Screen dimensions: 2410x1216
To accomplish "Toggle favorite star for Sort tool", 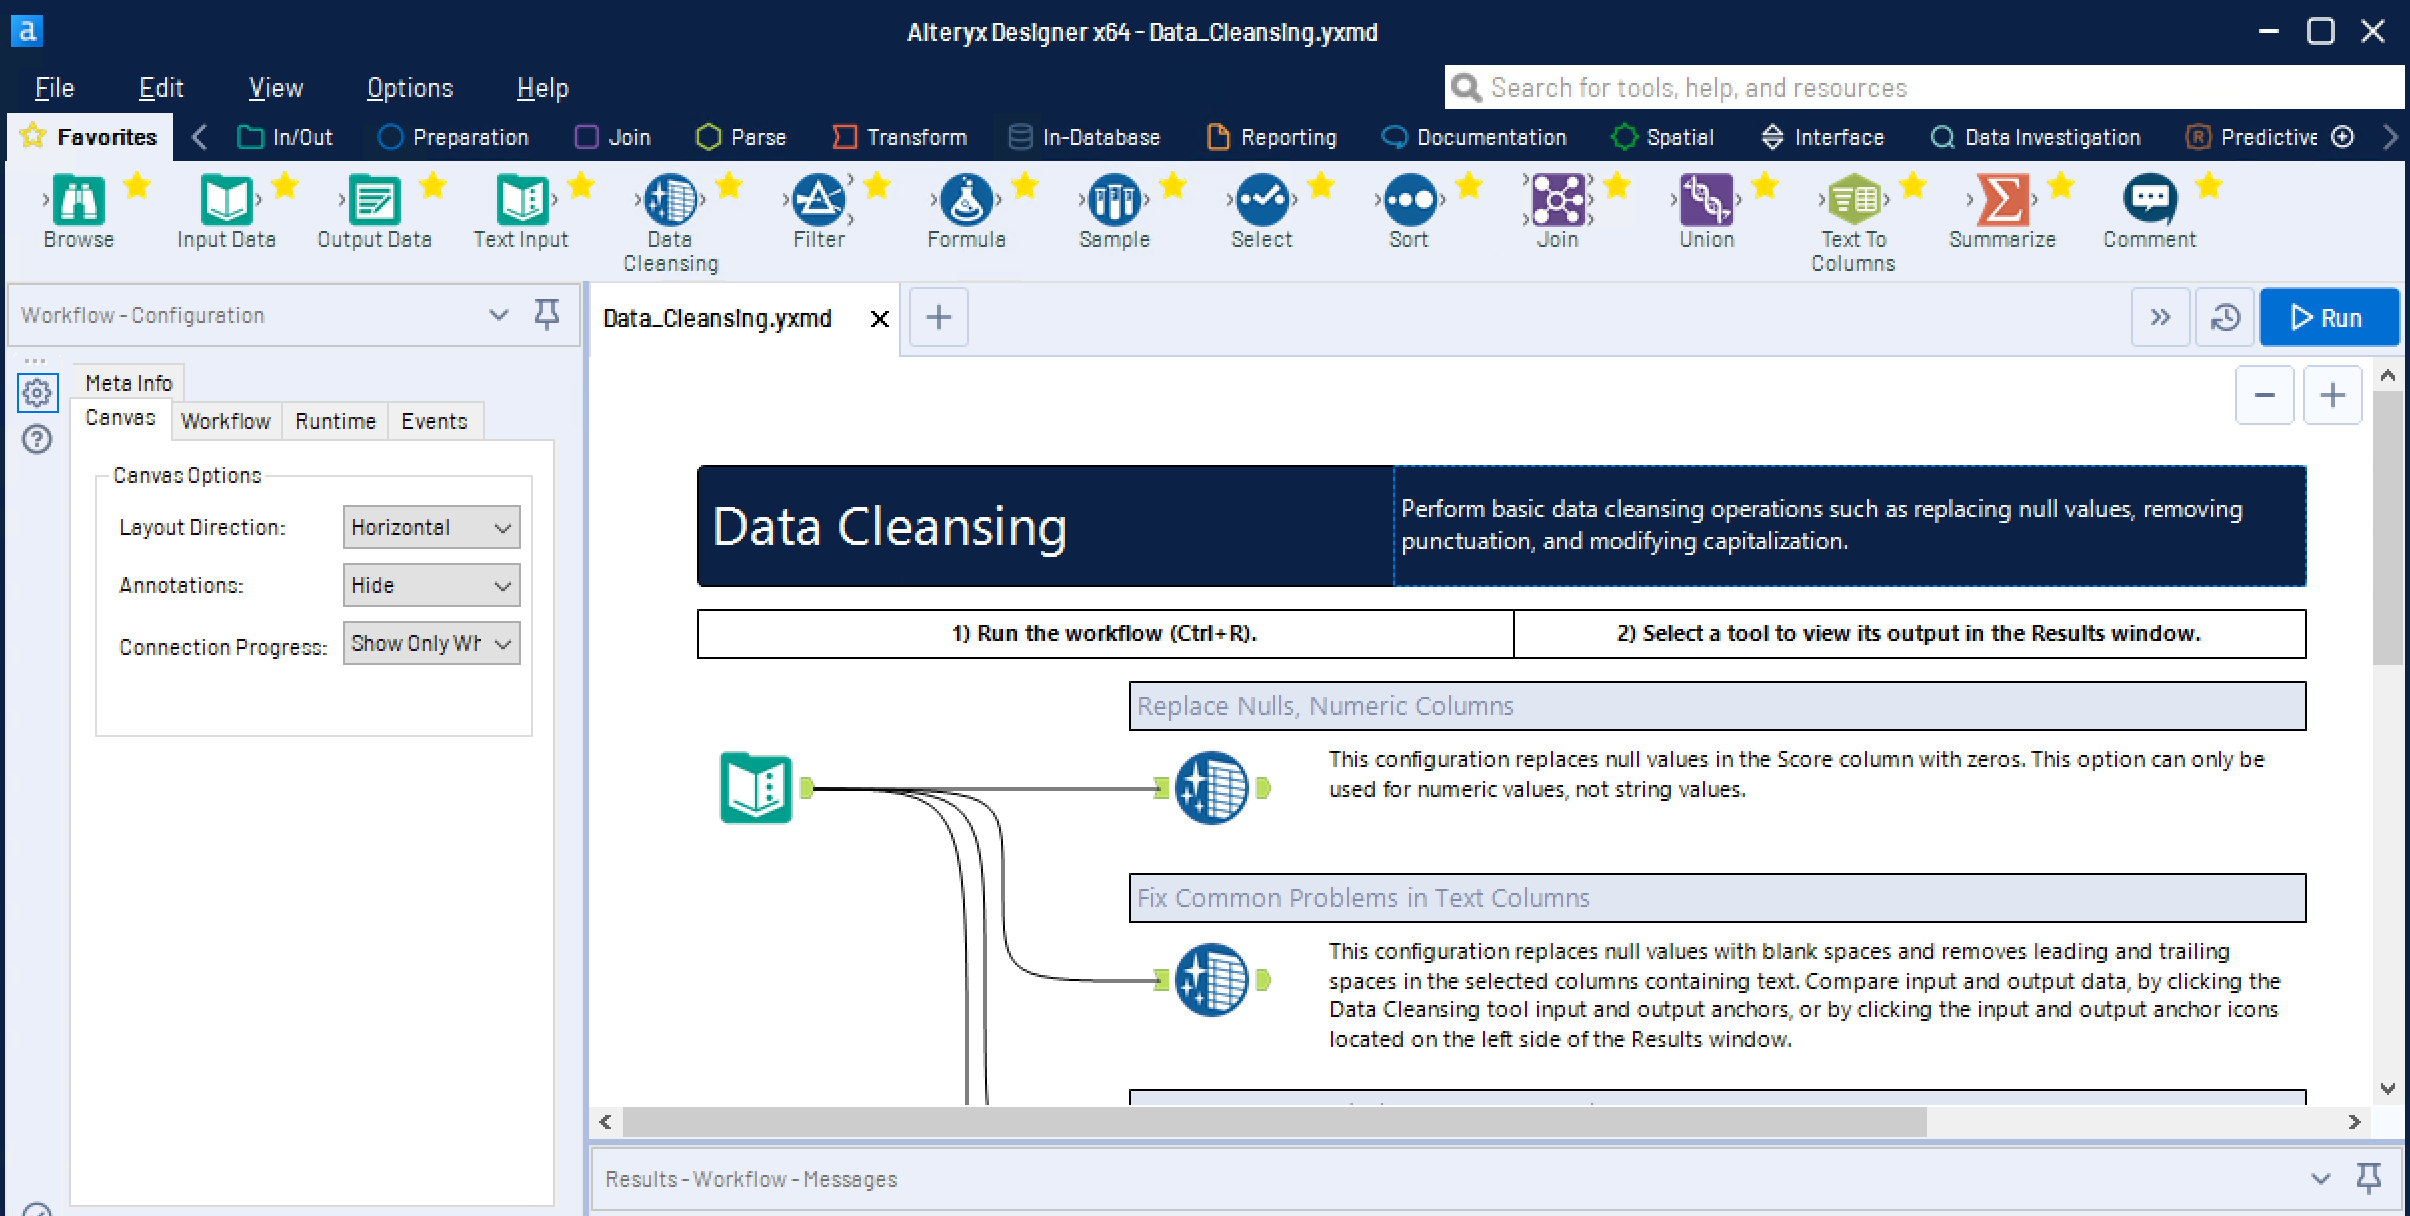I will click(x=1469, y=185).
